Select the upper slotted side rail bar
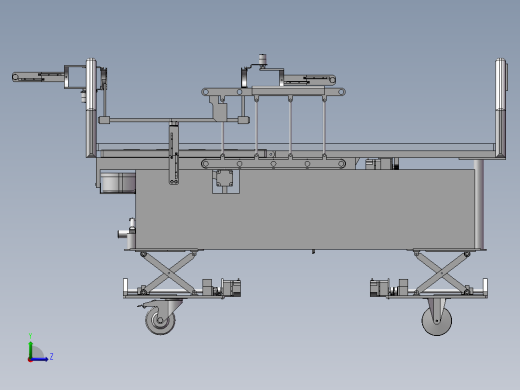The width and height of the screenshot is (520, 390). [273, 92]
